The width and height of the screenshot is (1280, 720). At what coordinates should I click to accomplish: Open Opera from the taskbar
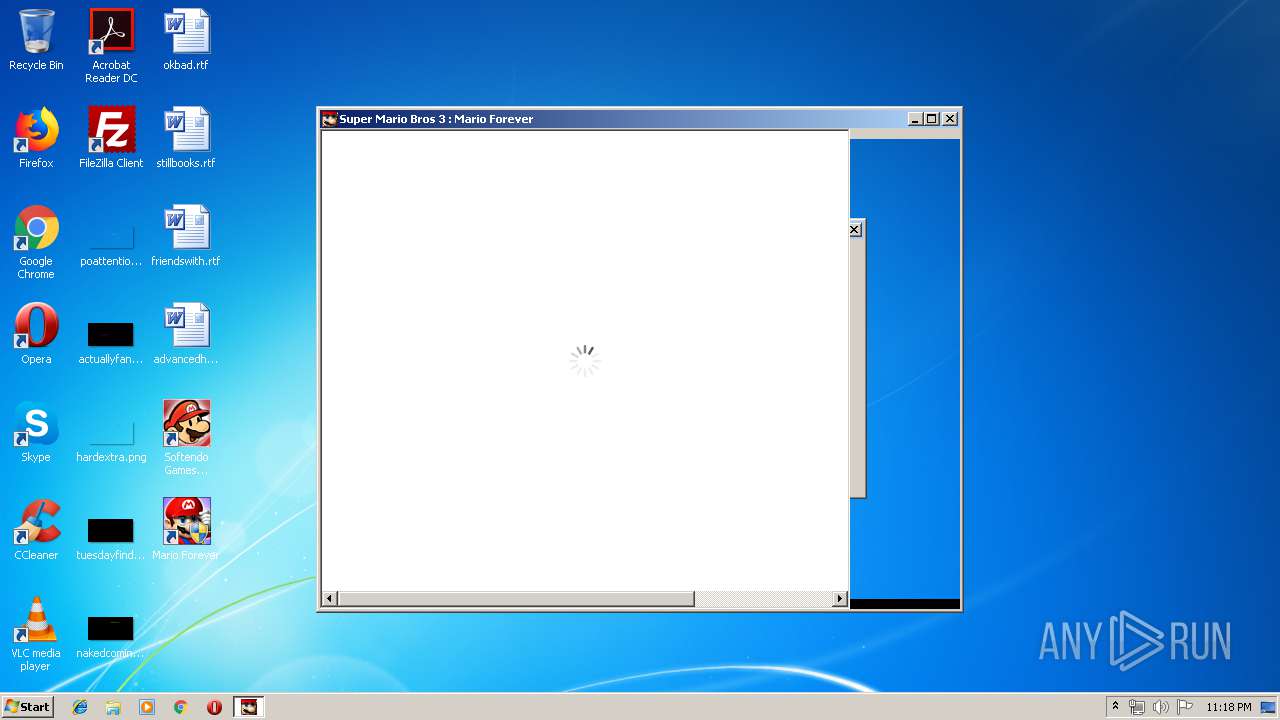(x=214, y=707)
